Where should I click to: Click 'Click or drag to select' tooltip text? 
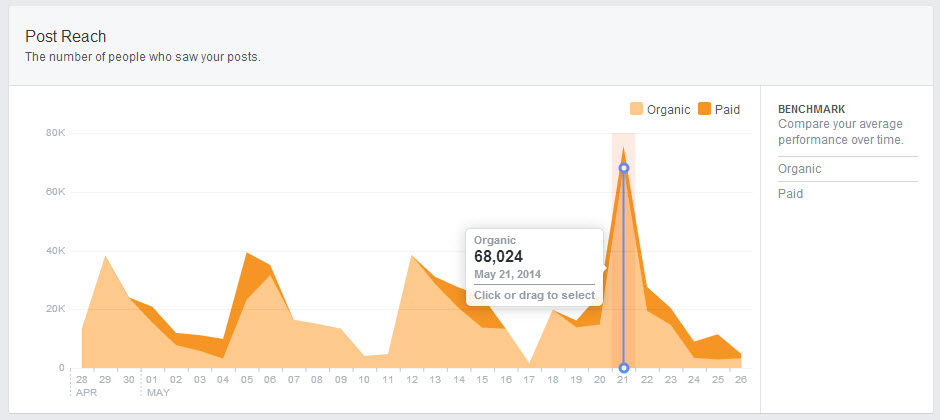[534, 295]
